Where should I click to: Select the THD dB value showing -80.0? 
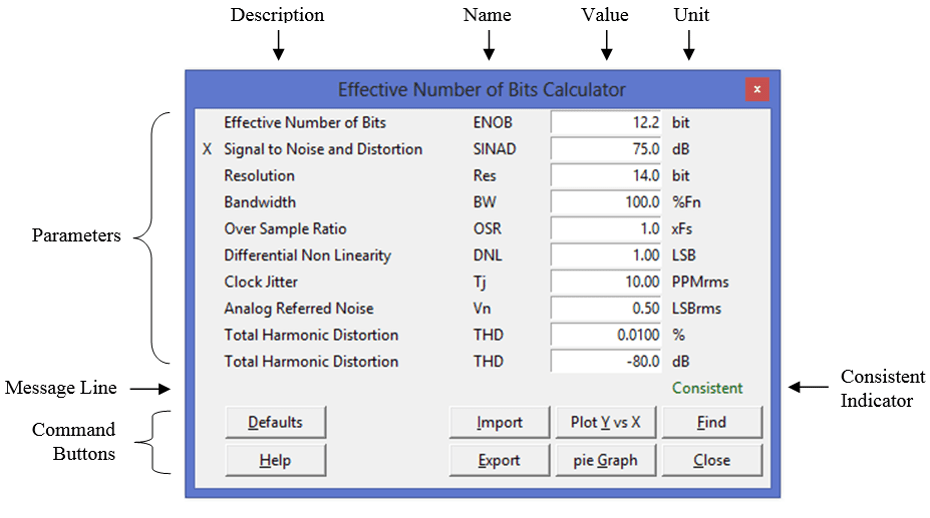(606, 361)
